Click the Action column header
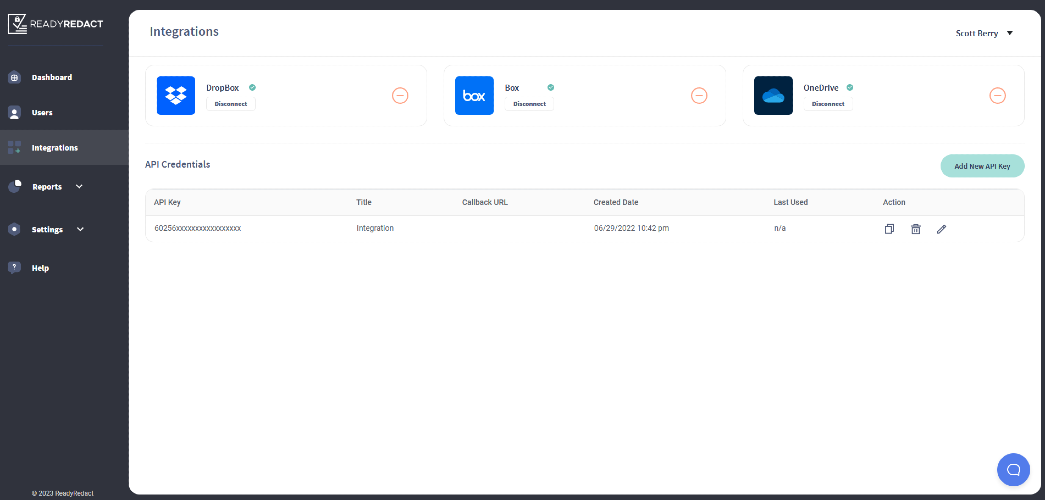1045x500 pixels. click(x=894, y=202)
